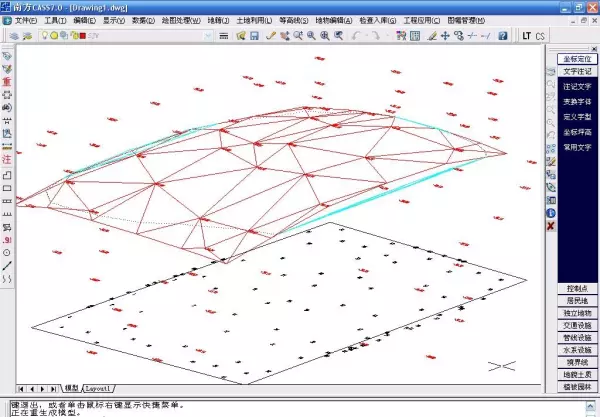Click the zoom previous magnifier icon
The height and width of the screenshot is (417, 600).
(x=339, y=36)
